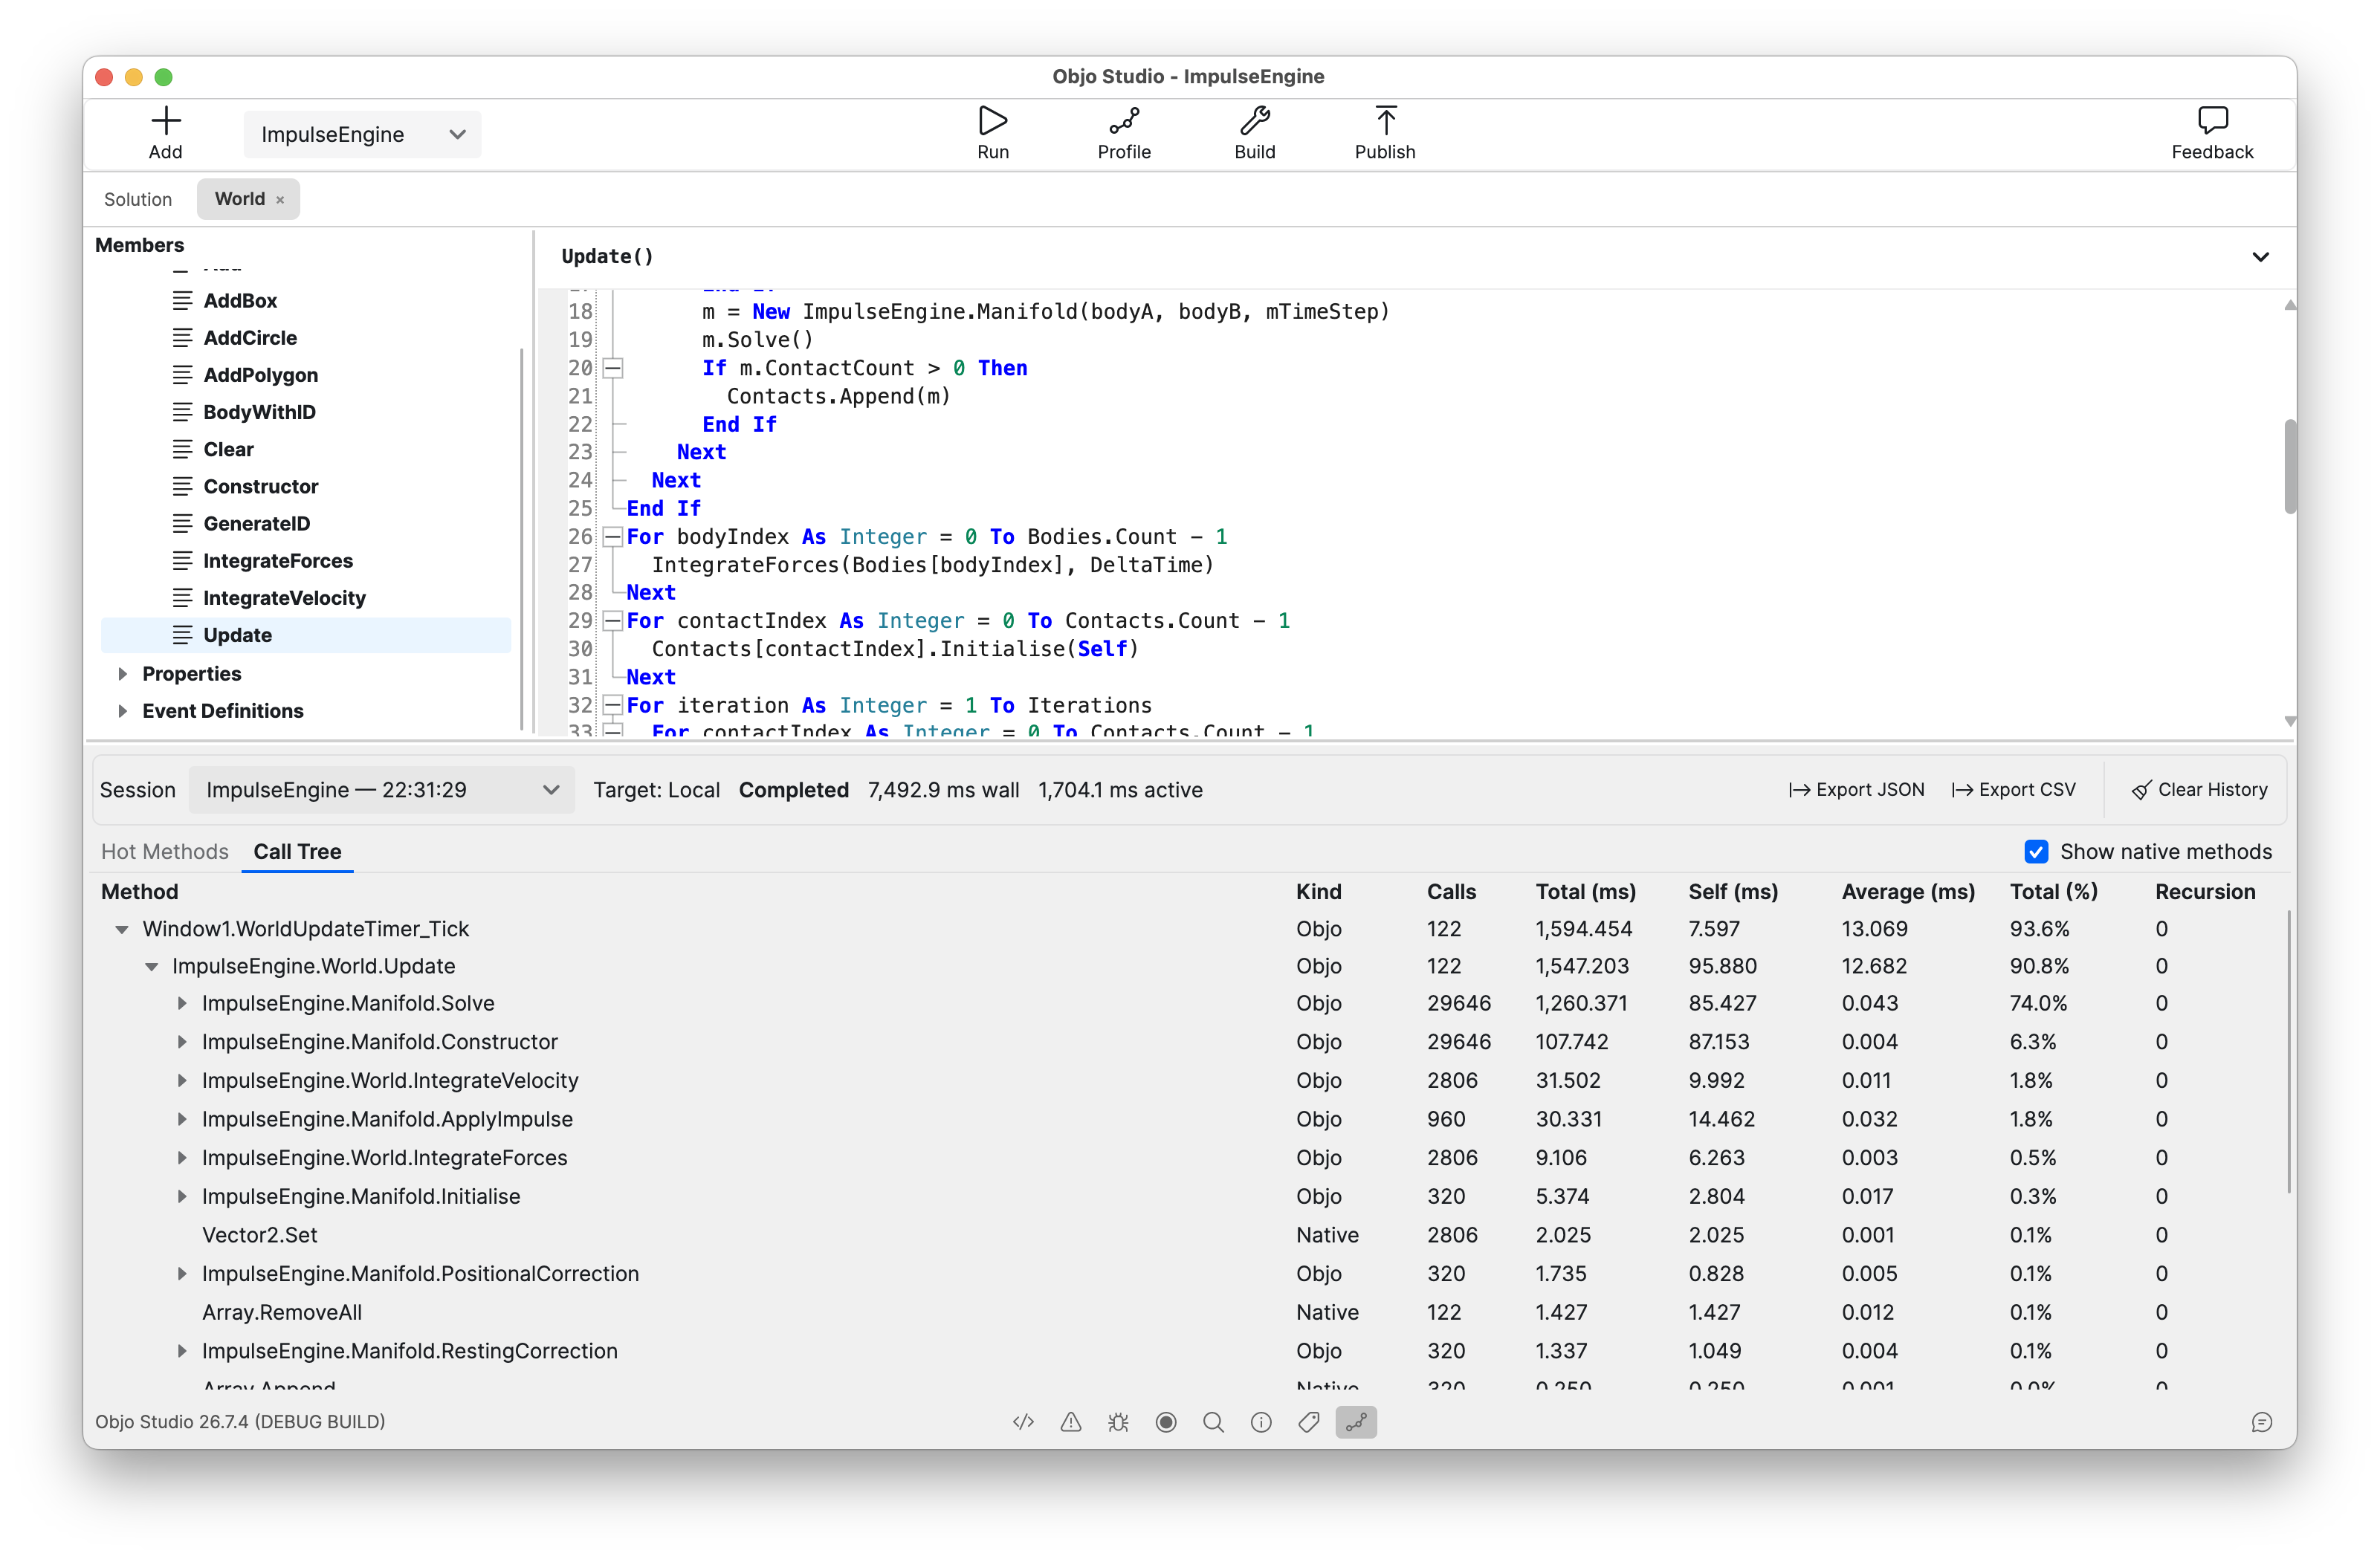Open the tag icon in status bar
2380x1559 pixels.
click(x=1309, y=1421)
